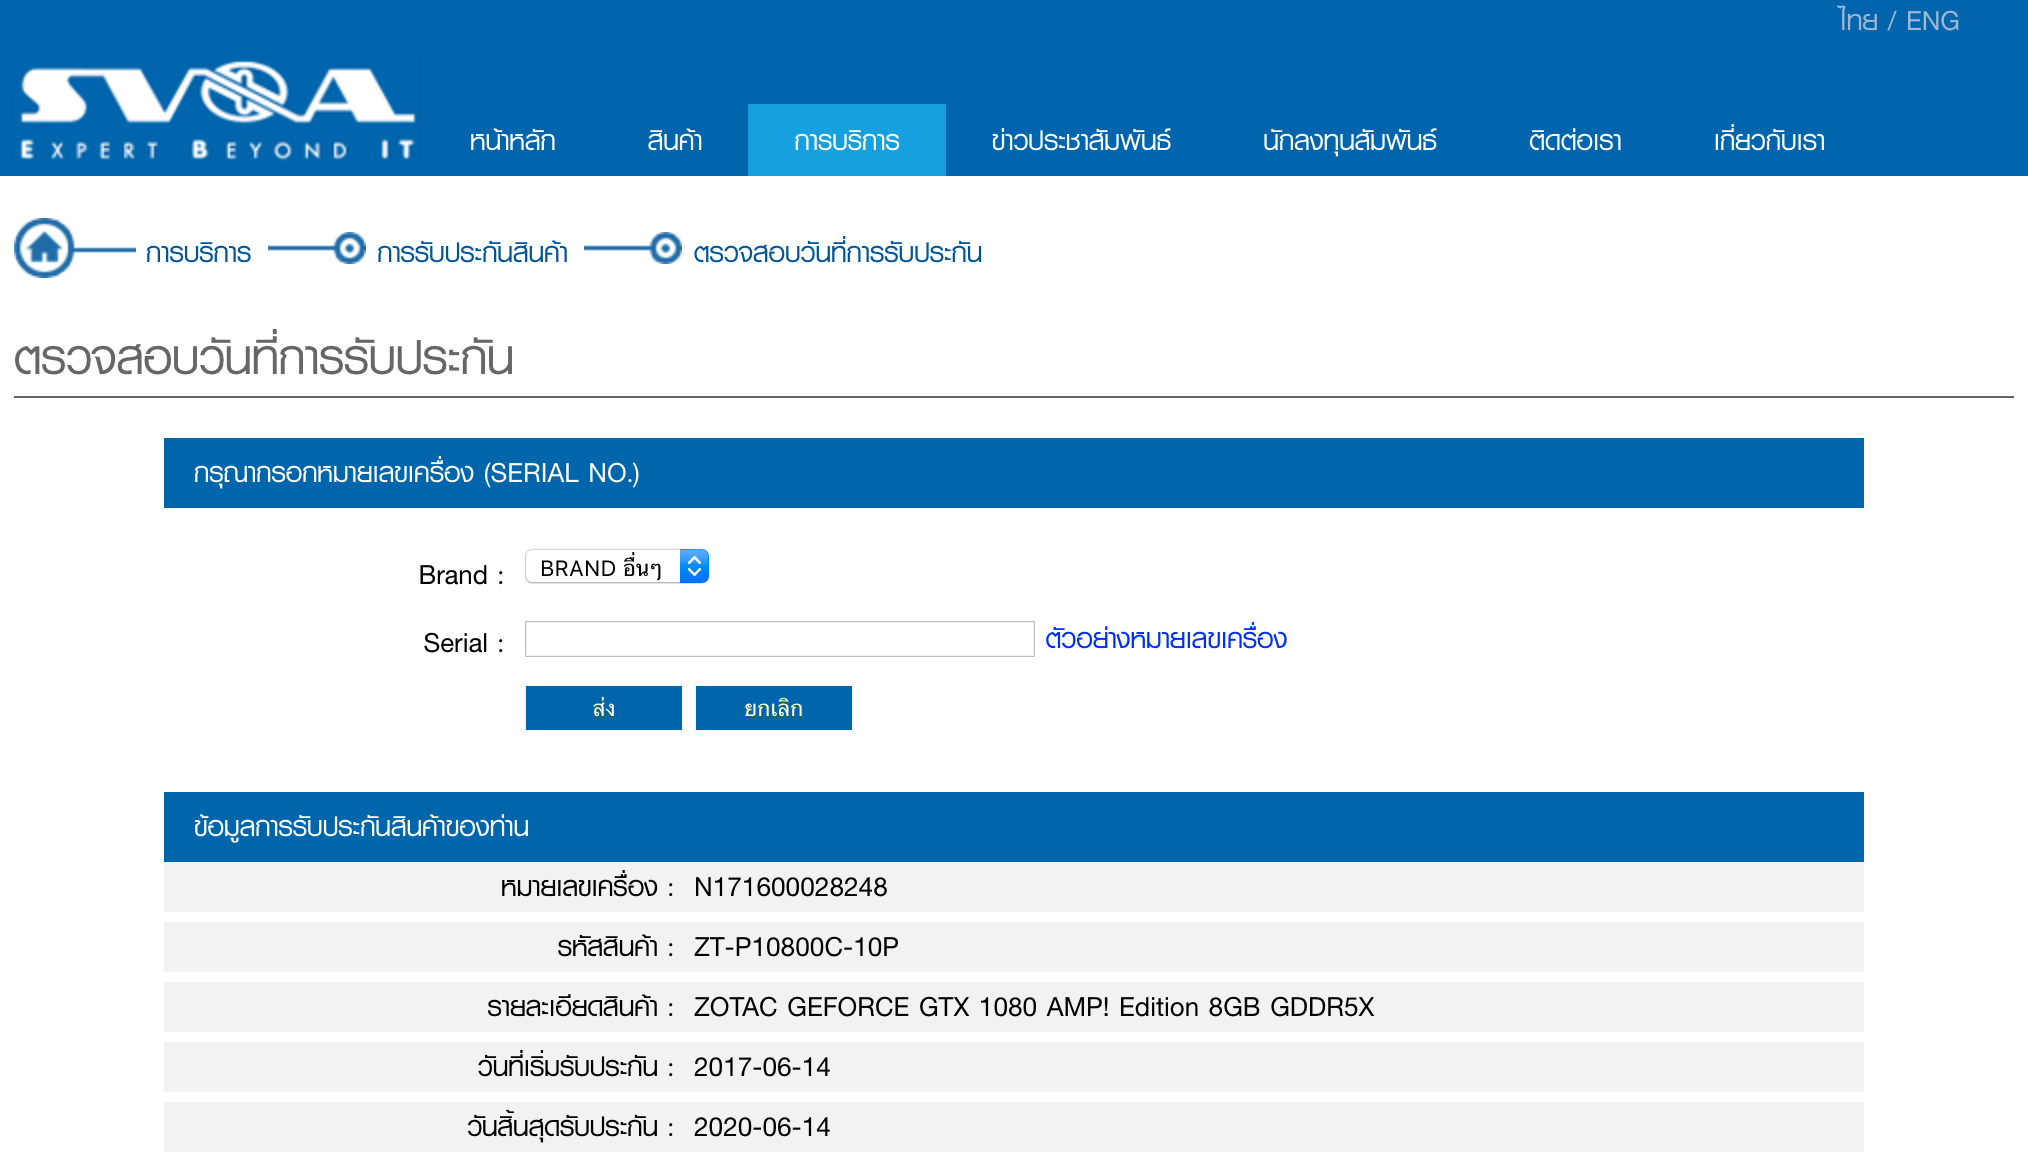Click breadcrumb circle icon before การรับประกันสินค้า

pyautogui.click(x=349, y=248)
